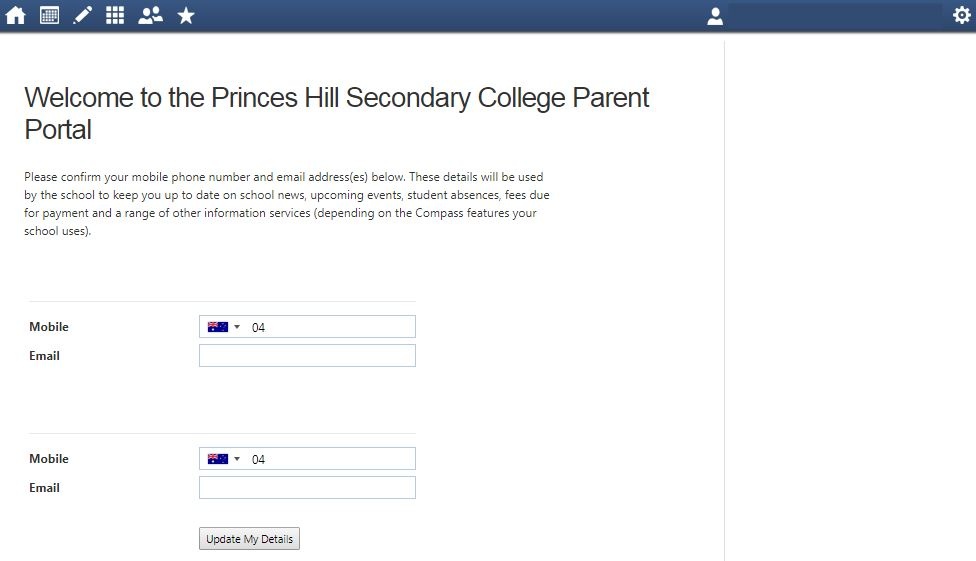The width and height of the screenshot is (976, 561).
Task: Expand the second mobile country flag dropdown
Action: coord(224,459)
